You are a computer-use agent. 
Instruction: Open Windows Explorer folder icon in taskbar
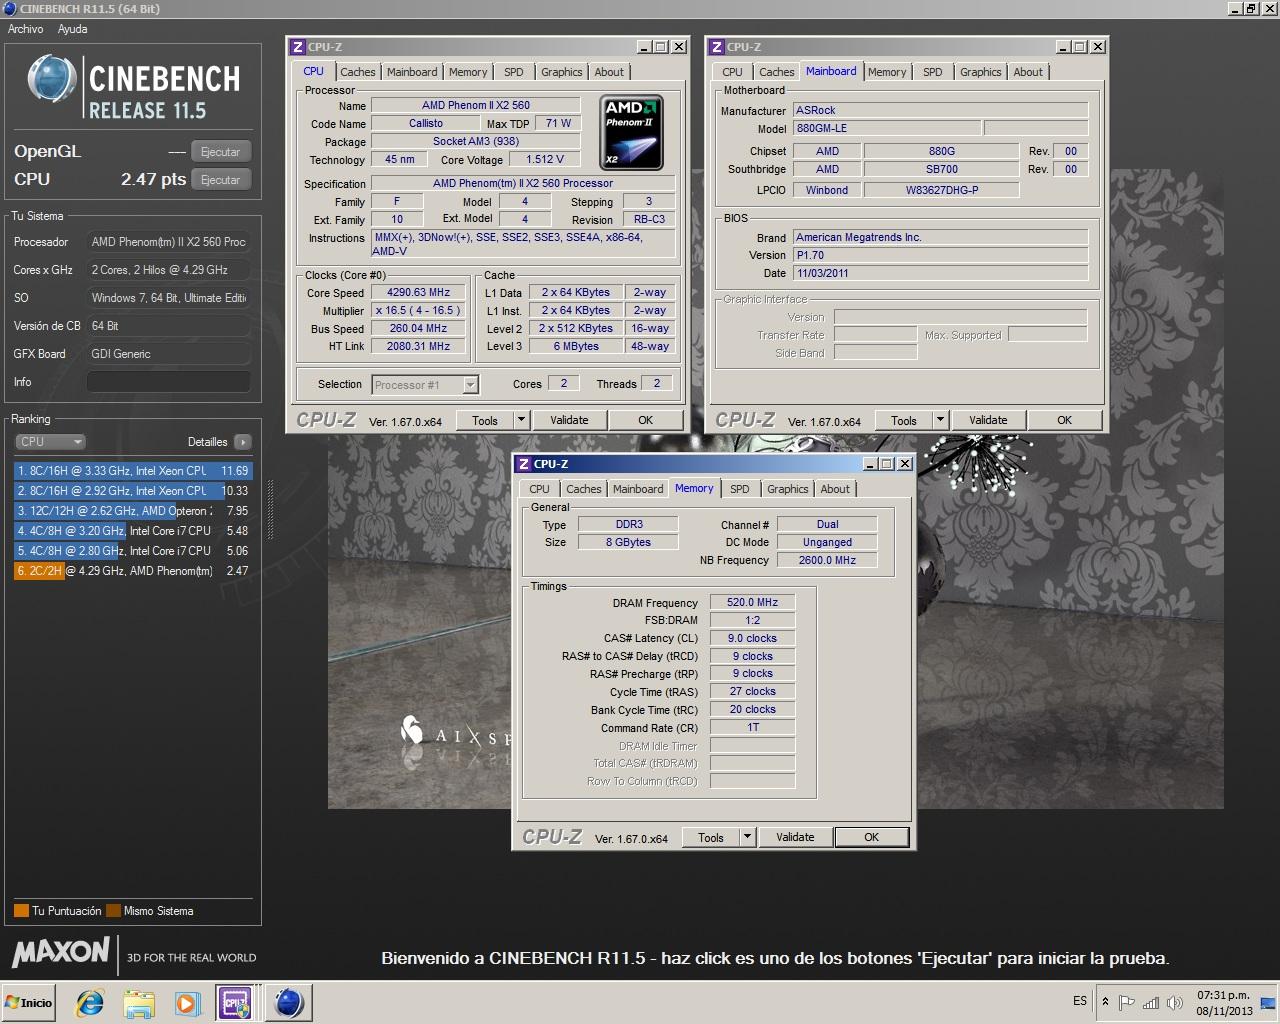point(139,1002)
